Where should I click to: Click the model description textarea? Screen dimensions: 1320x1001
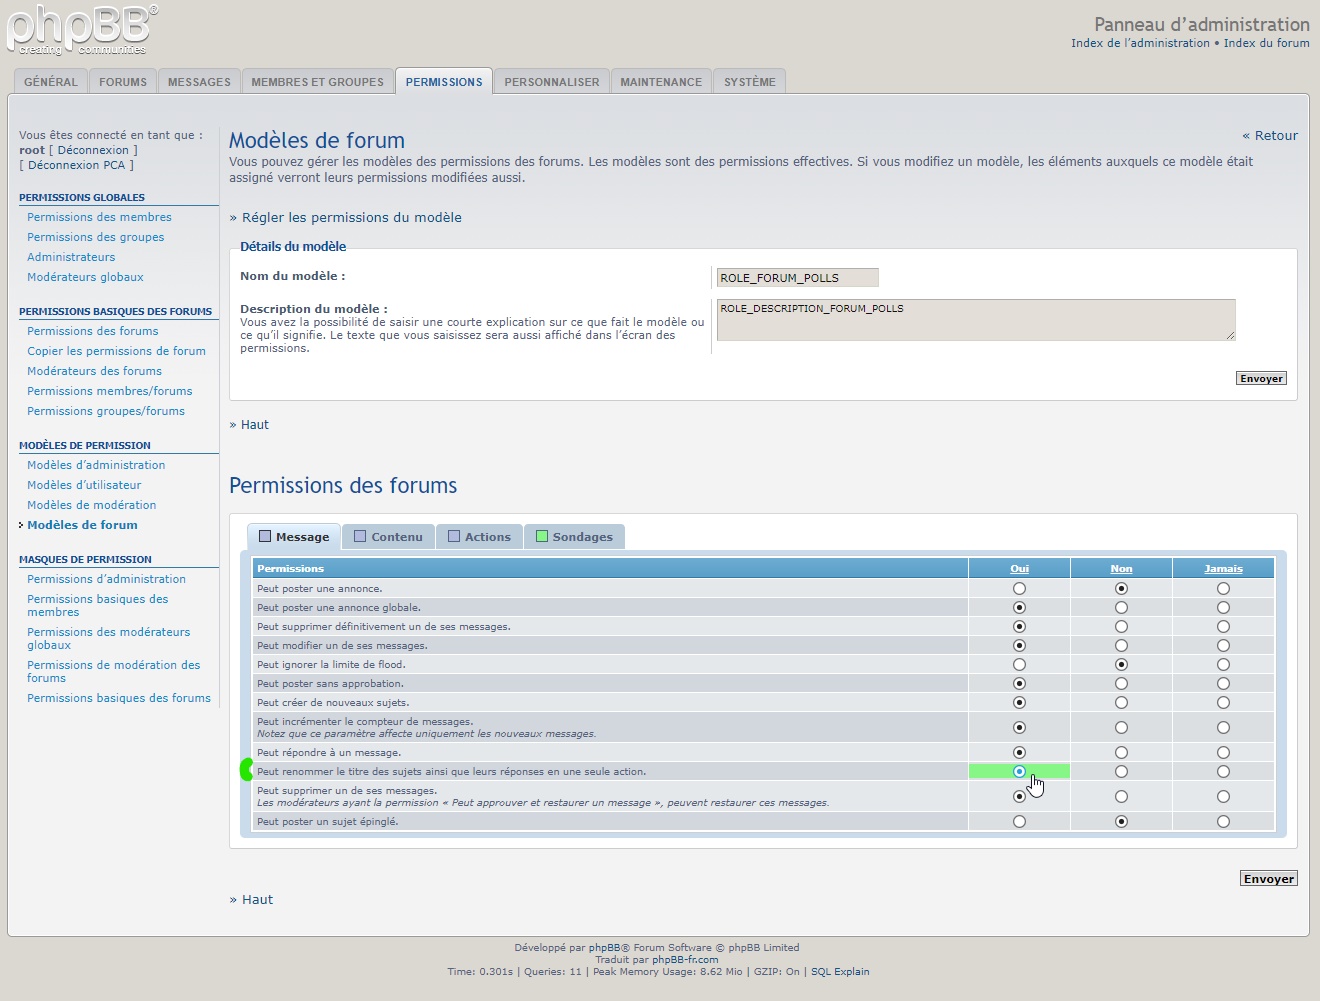point(975,320)
